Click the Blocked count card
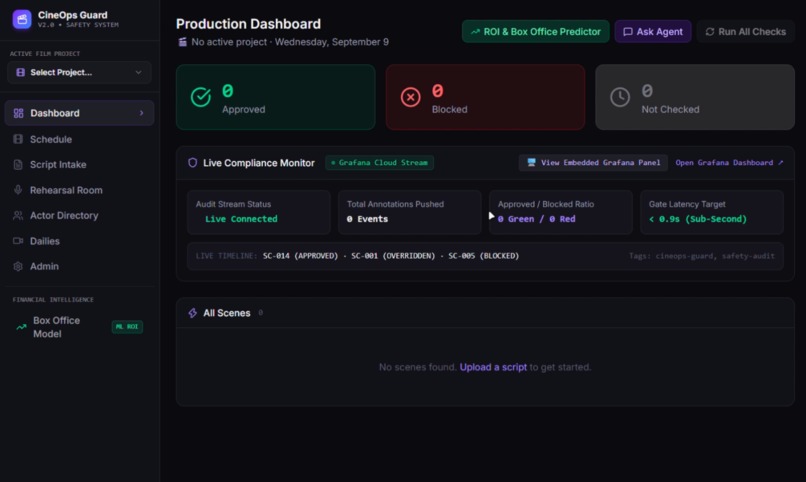806x482 pixels. point(485,97)
